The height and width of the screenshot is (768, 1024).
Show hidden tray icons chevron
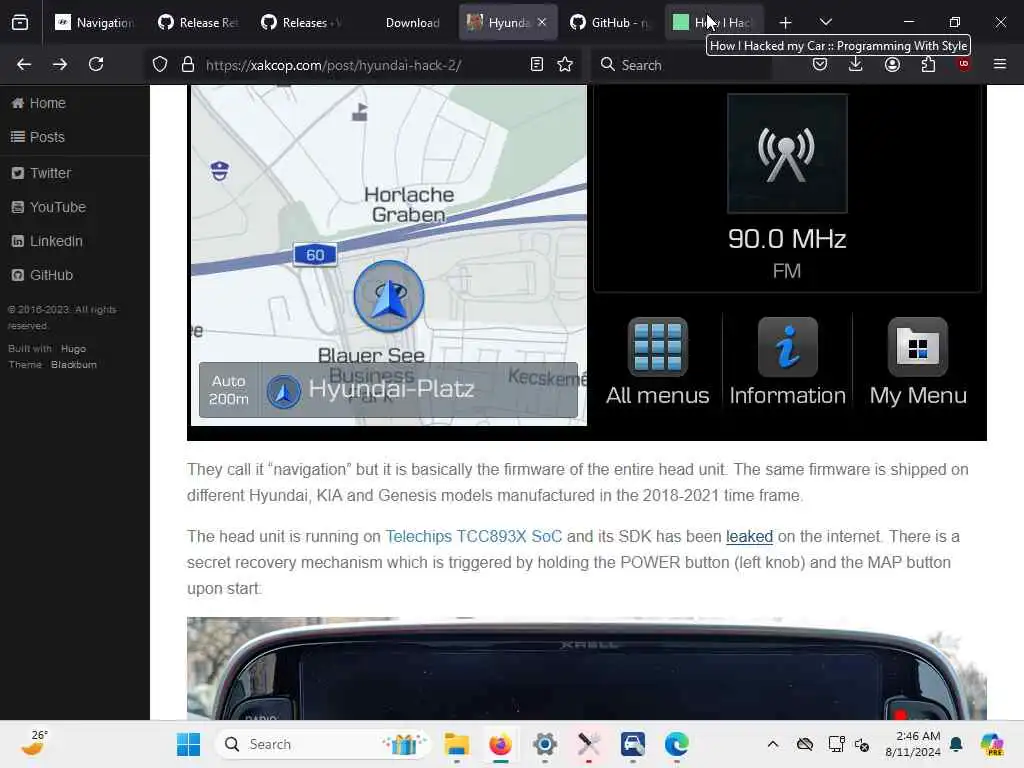(x=773, y=744)
